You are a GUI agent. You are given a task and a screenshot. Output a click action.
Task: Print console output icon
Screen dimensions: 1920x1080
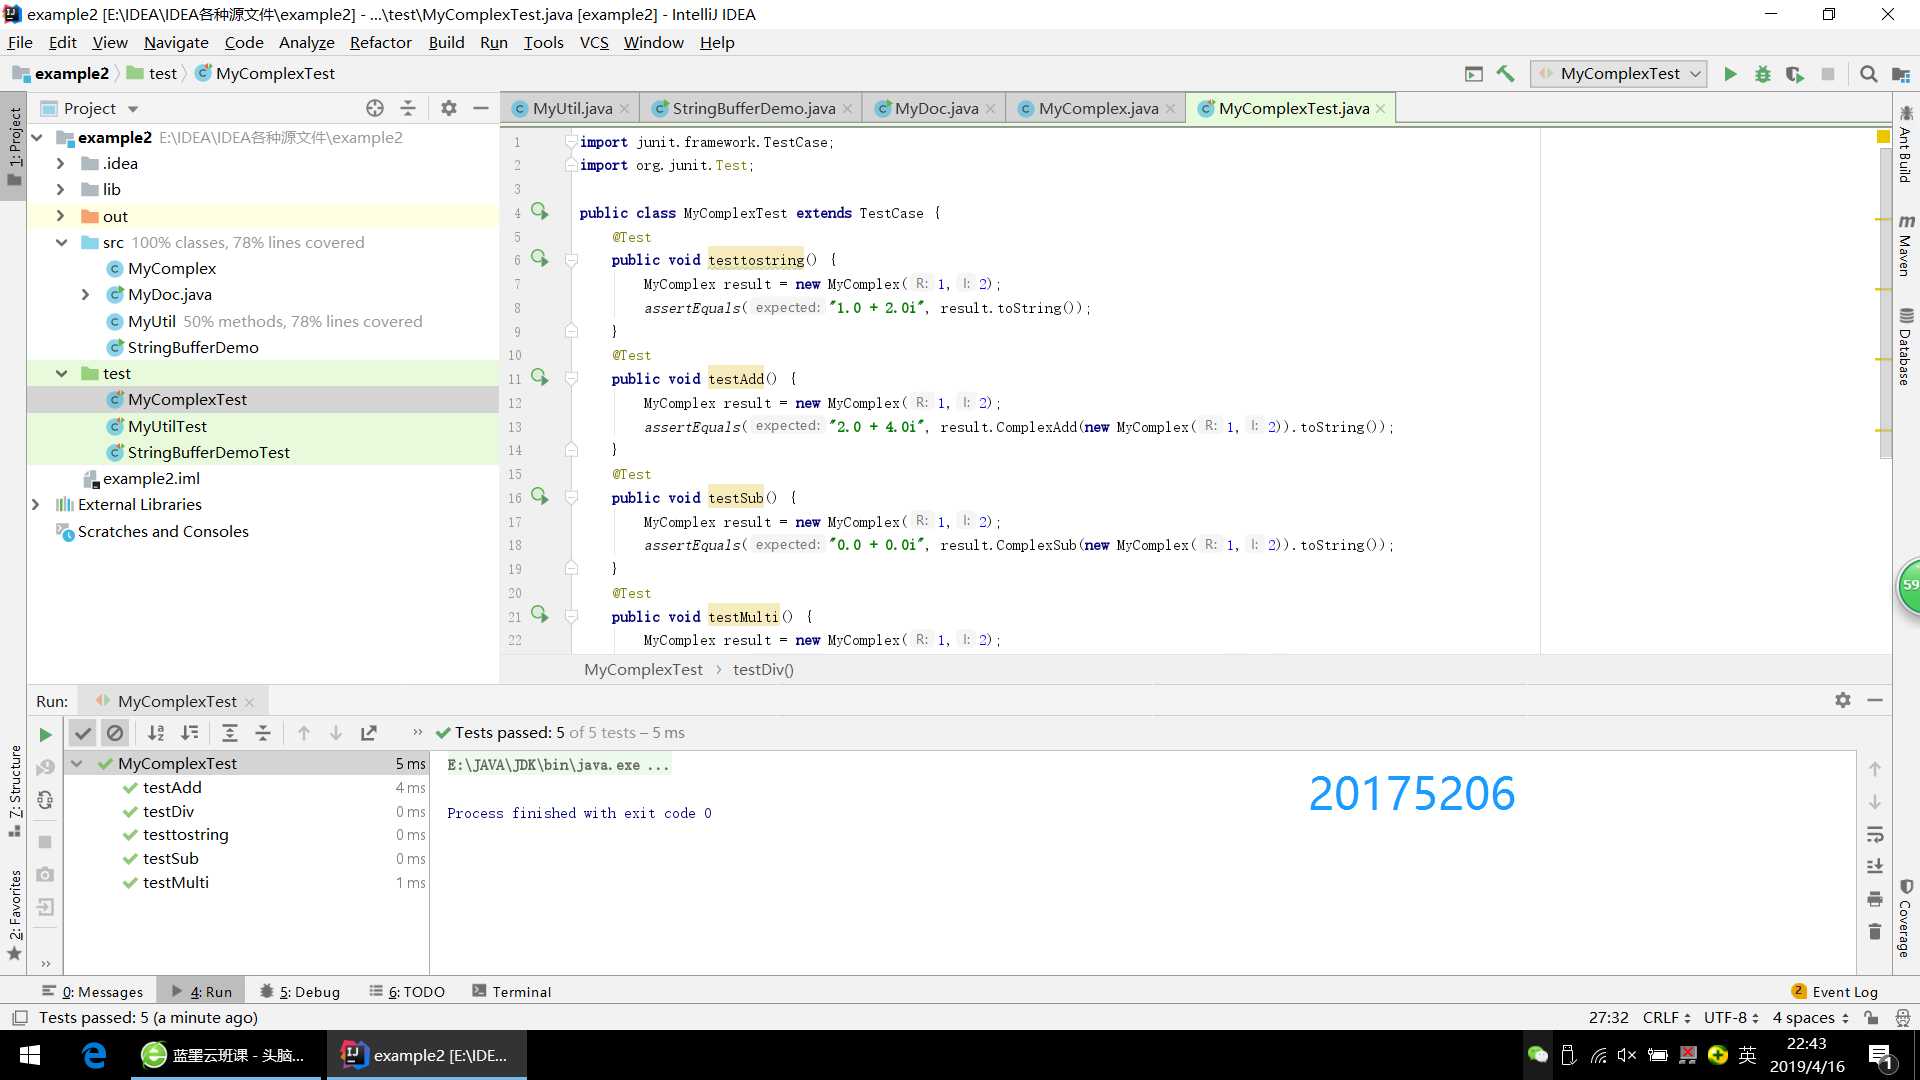pos(1875,899)
